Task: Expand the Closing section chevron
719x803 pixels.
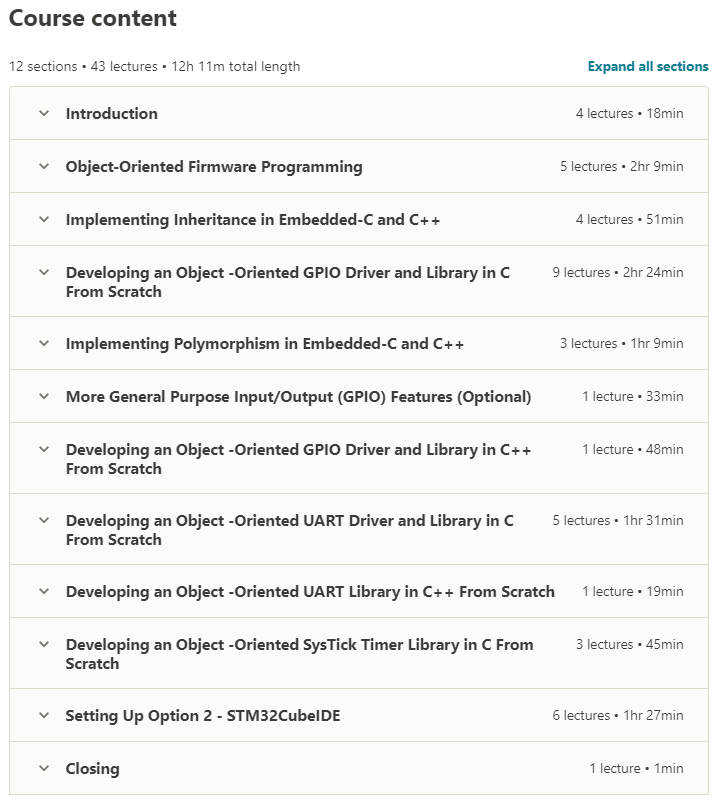Action: tap(44, 768)
